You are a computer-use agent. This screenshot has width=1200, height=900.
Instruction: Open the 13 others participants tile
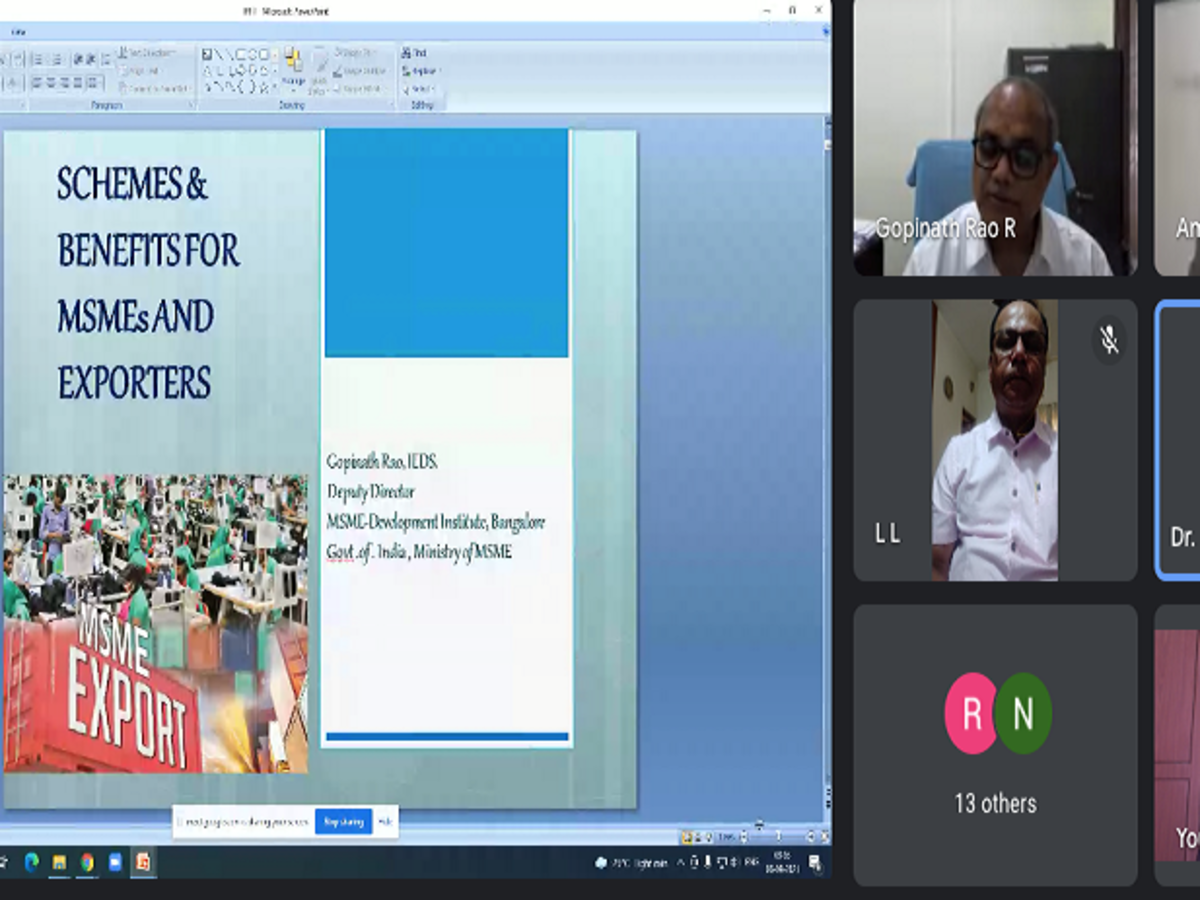[995, 745]
